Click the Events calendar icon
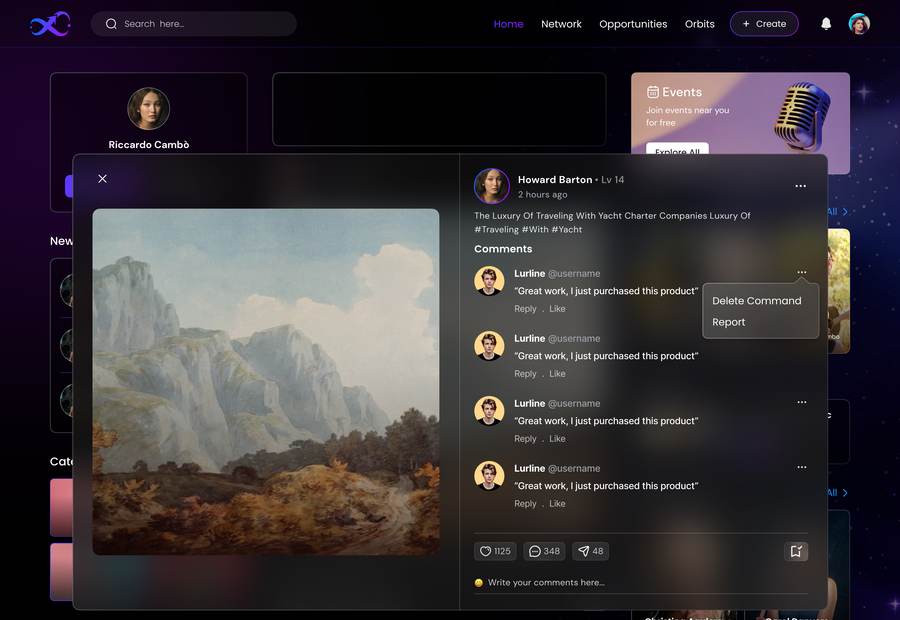The width and height of the screenshot is (900, 620). [653, 92]
